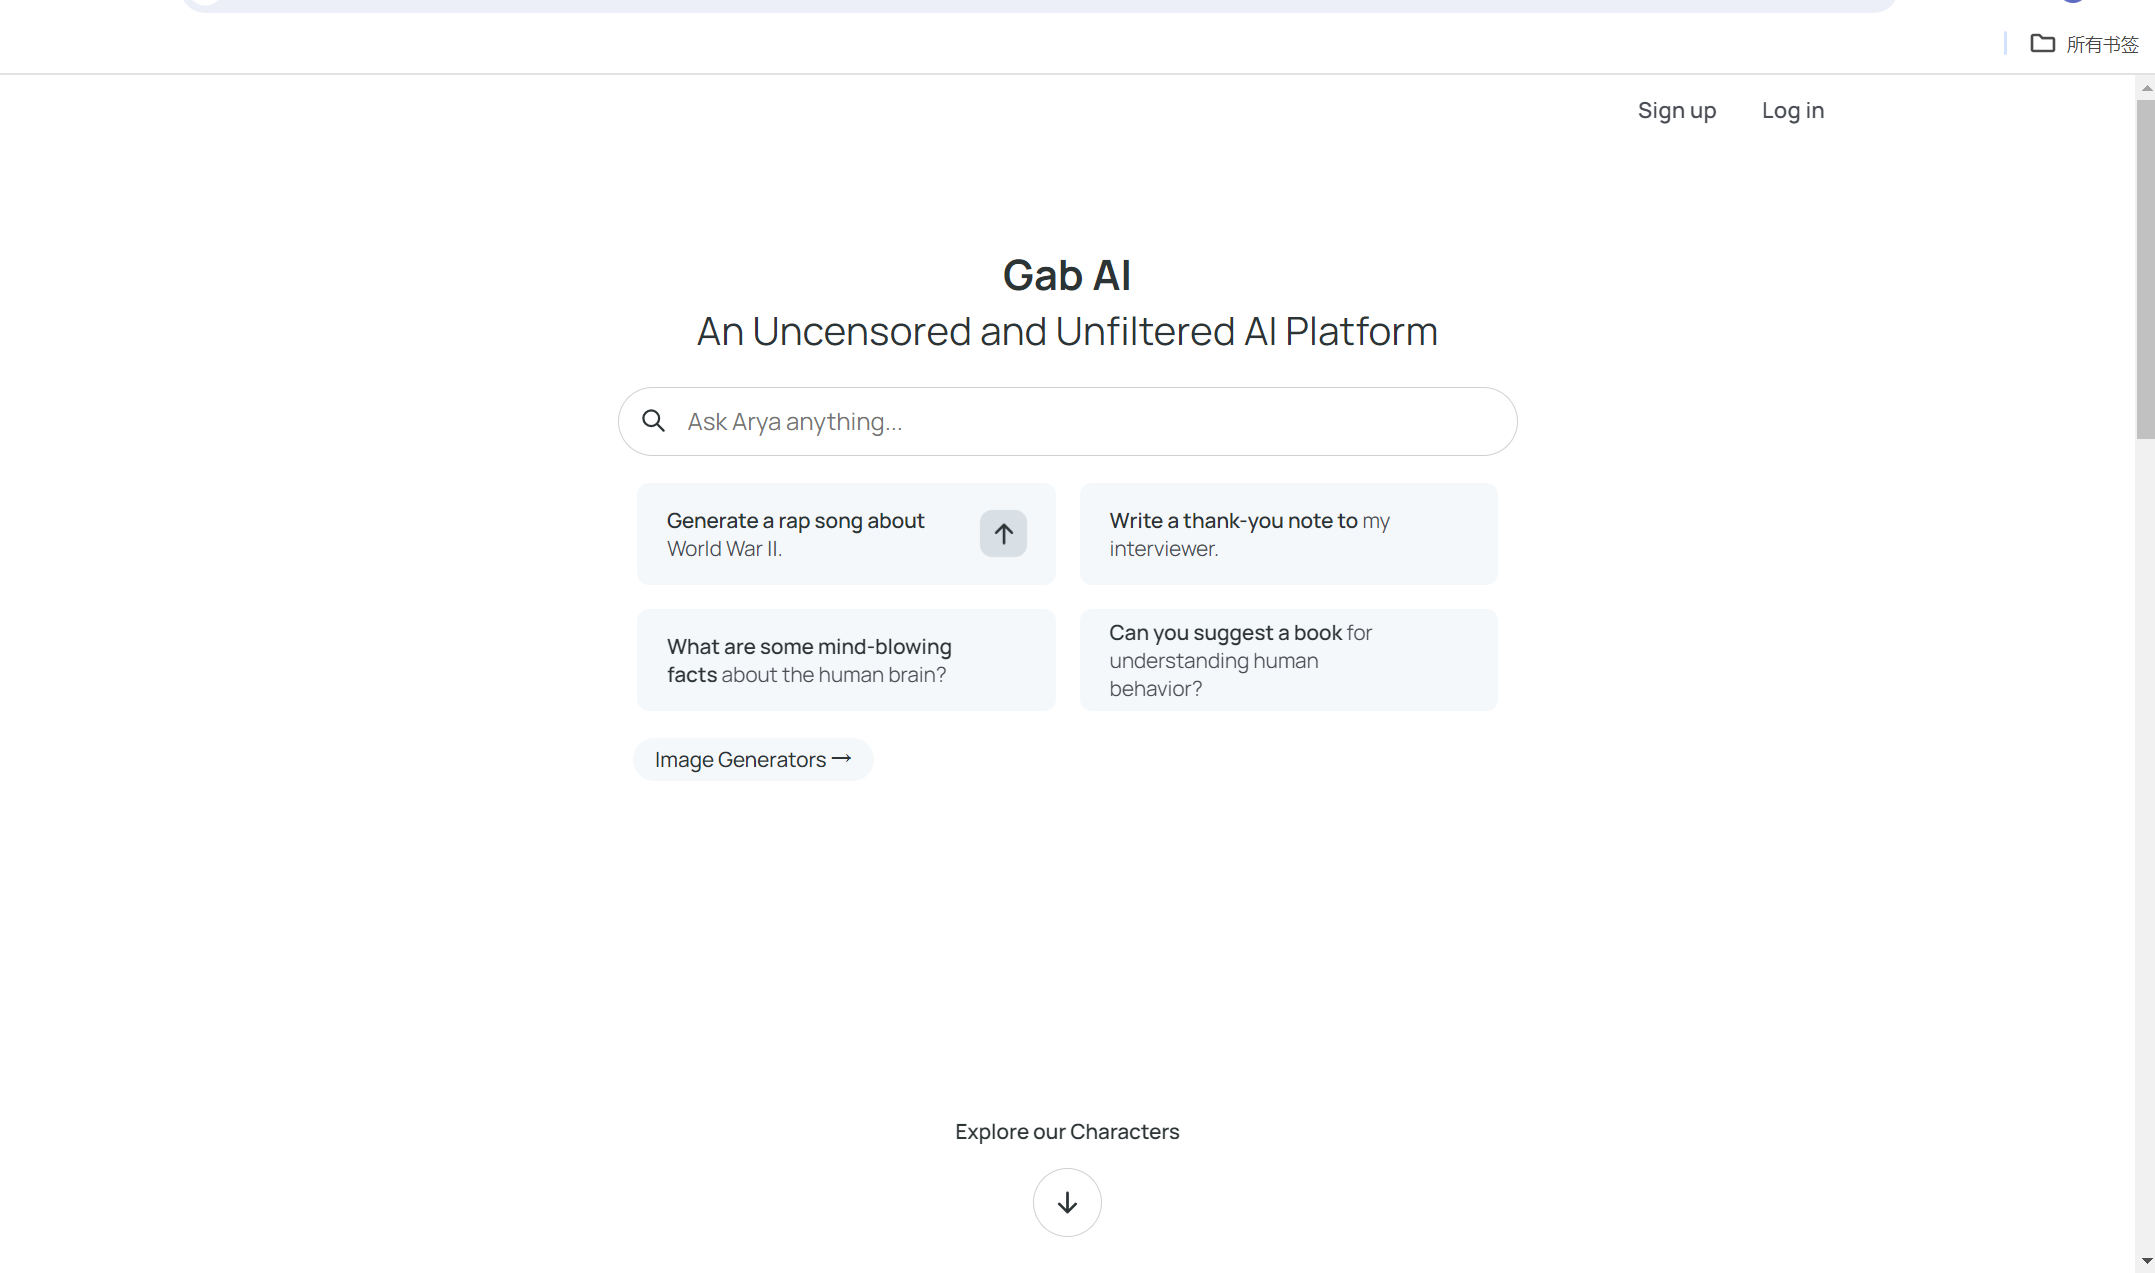Click the Gab AI heading
Image resolution: width=2155 pixels, height=1273 pixels.
1067,275
